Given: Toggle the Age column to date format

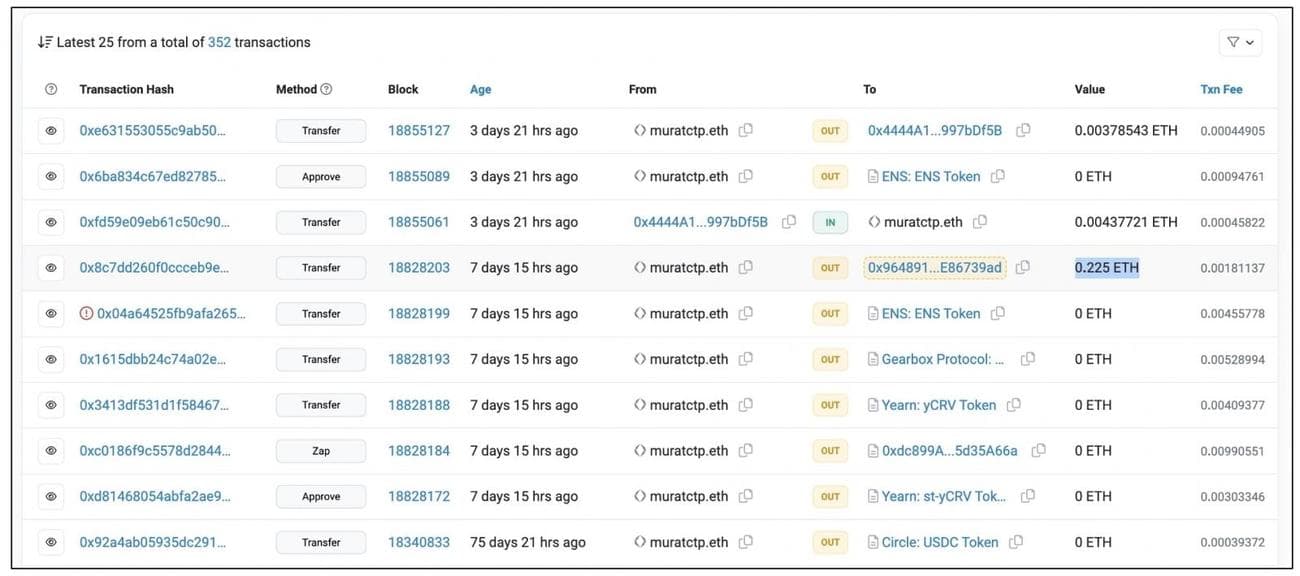Looking at the screenshot, I should click(x=480, y=89).
